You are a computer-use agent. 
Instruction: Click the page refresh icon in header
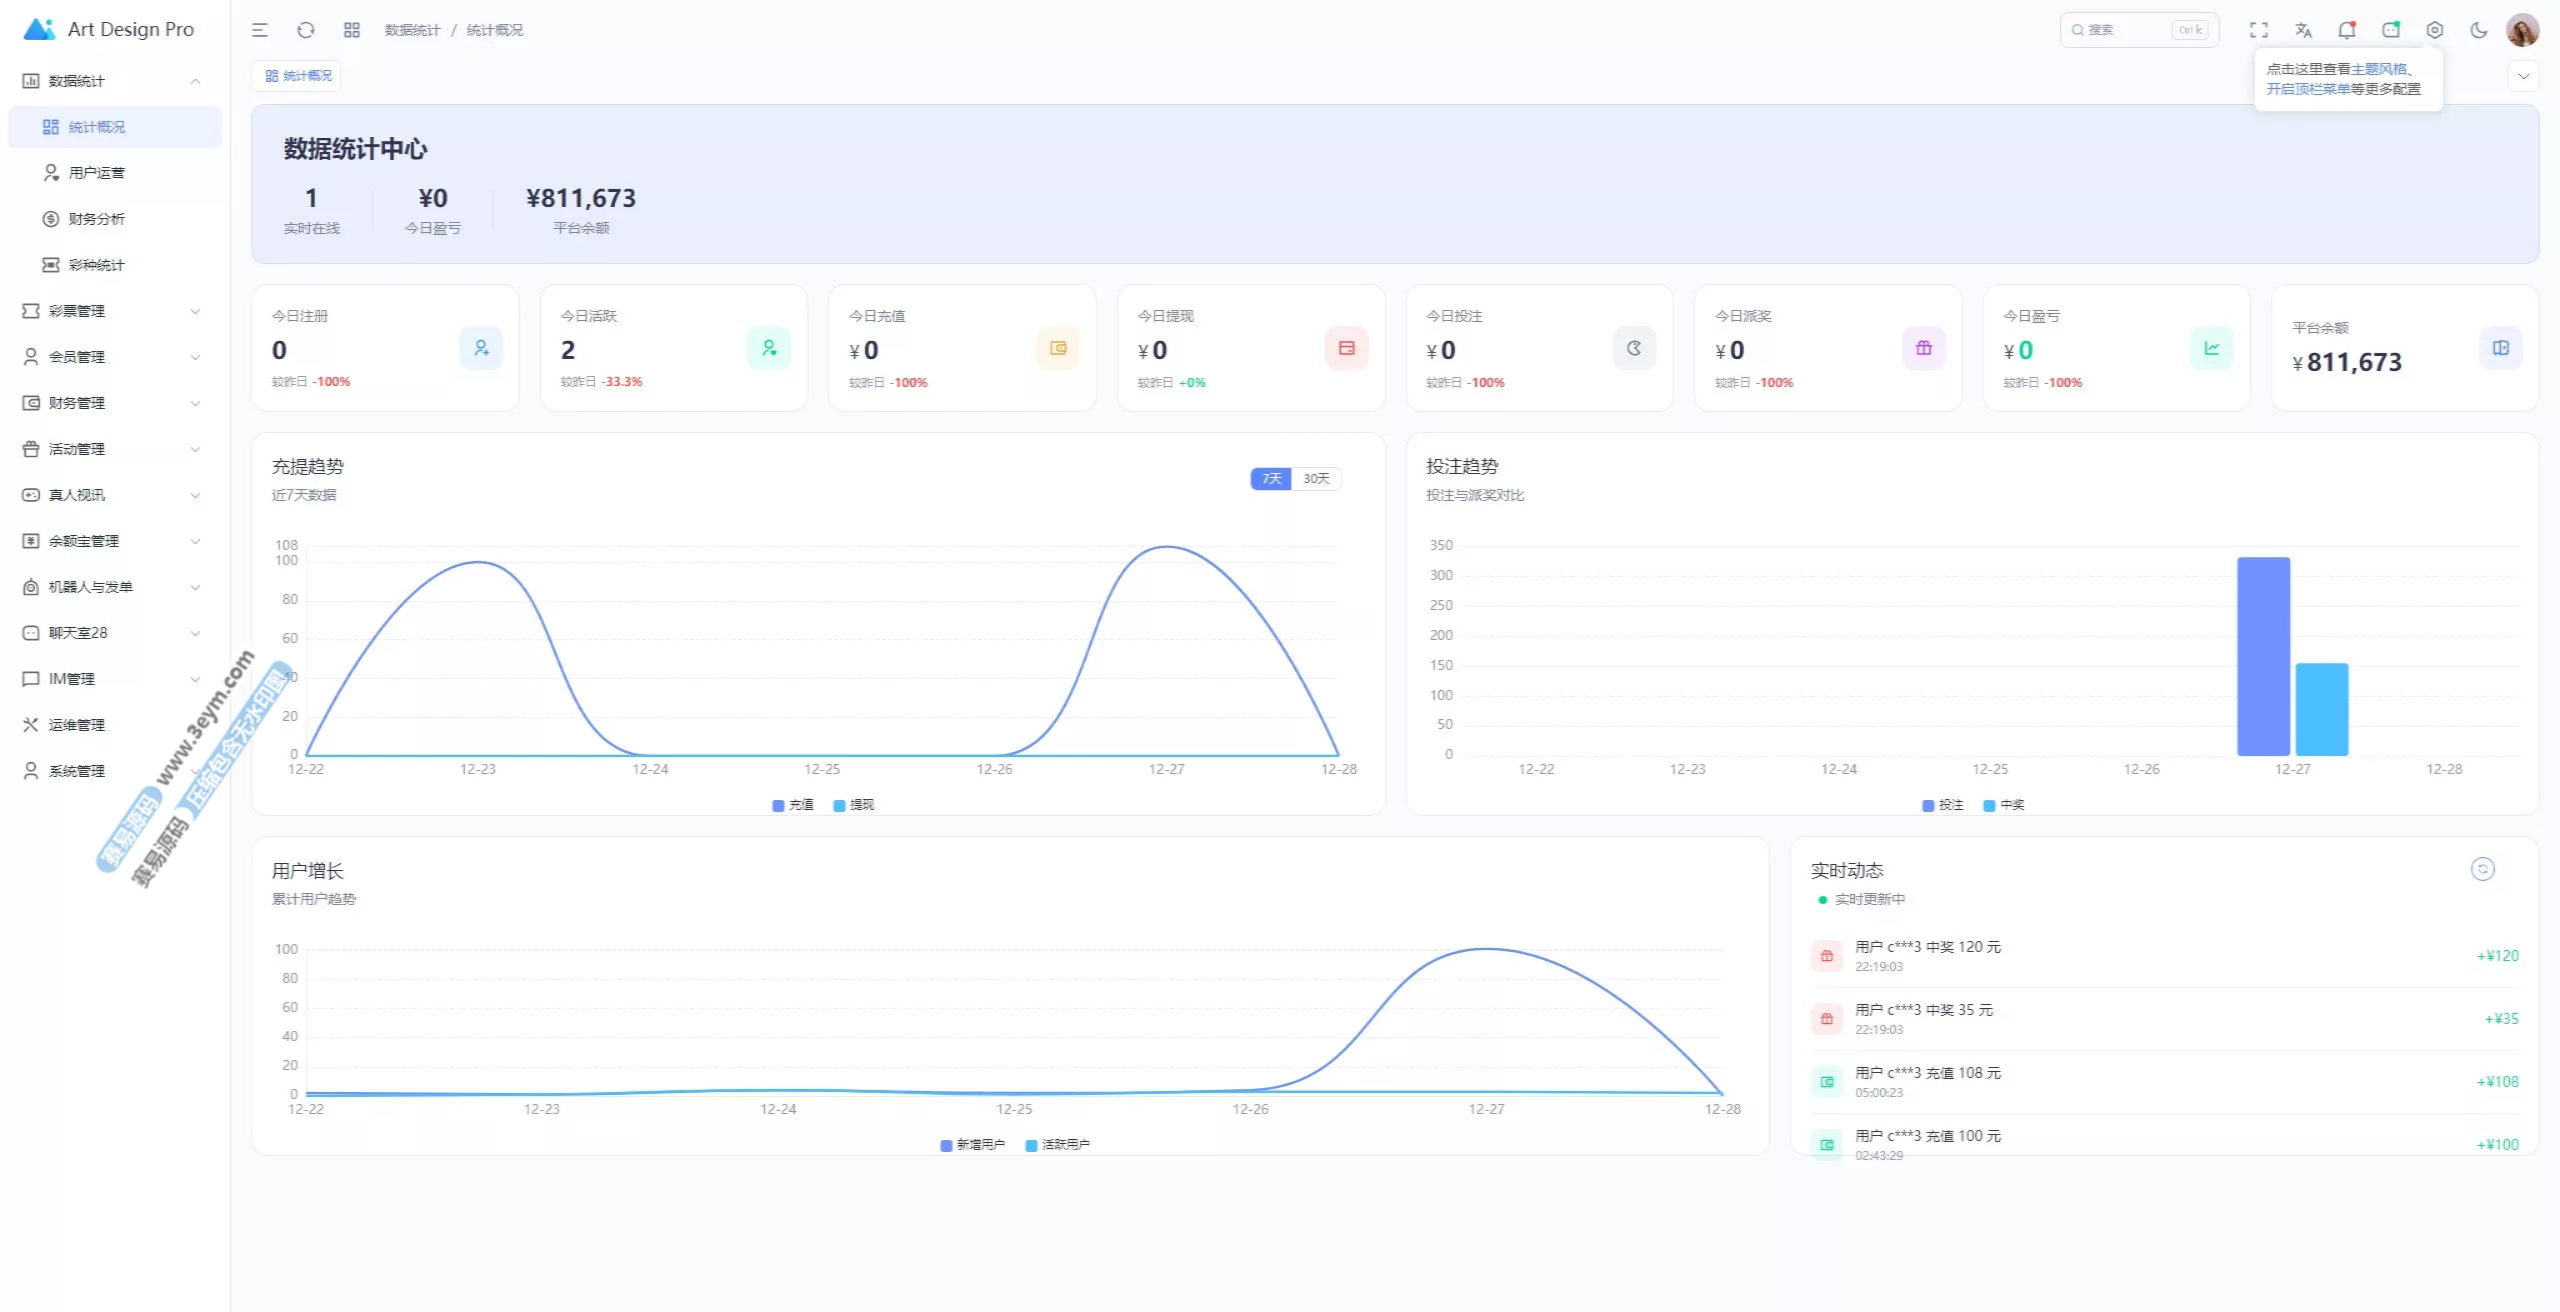point(306,30)
